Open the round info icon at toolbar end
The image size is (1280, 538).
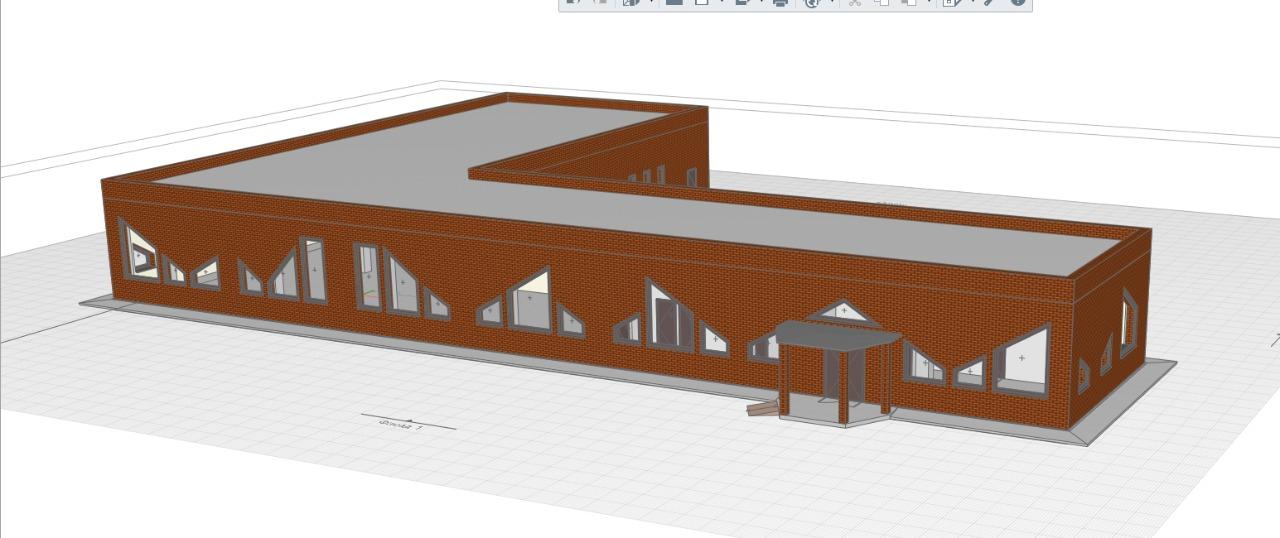(x=1018, y=3)
